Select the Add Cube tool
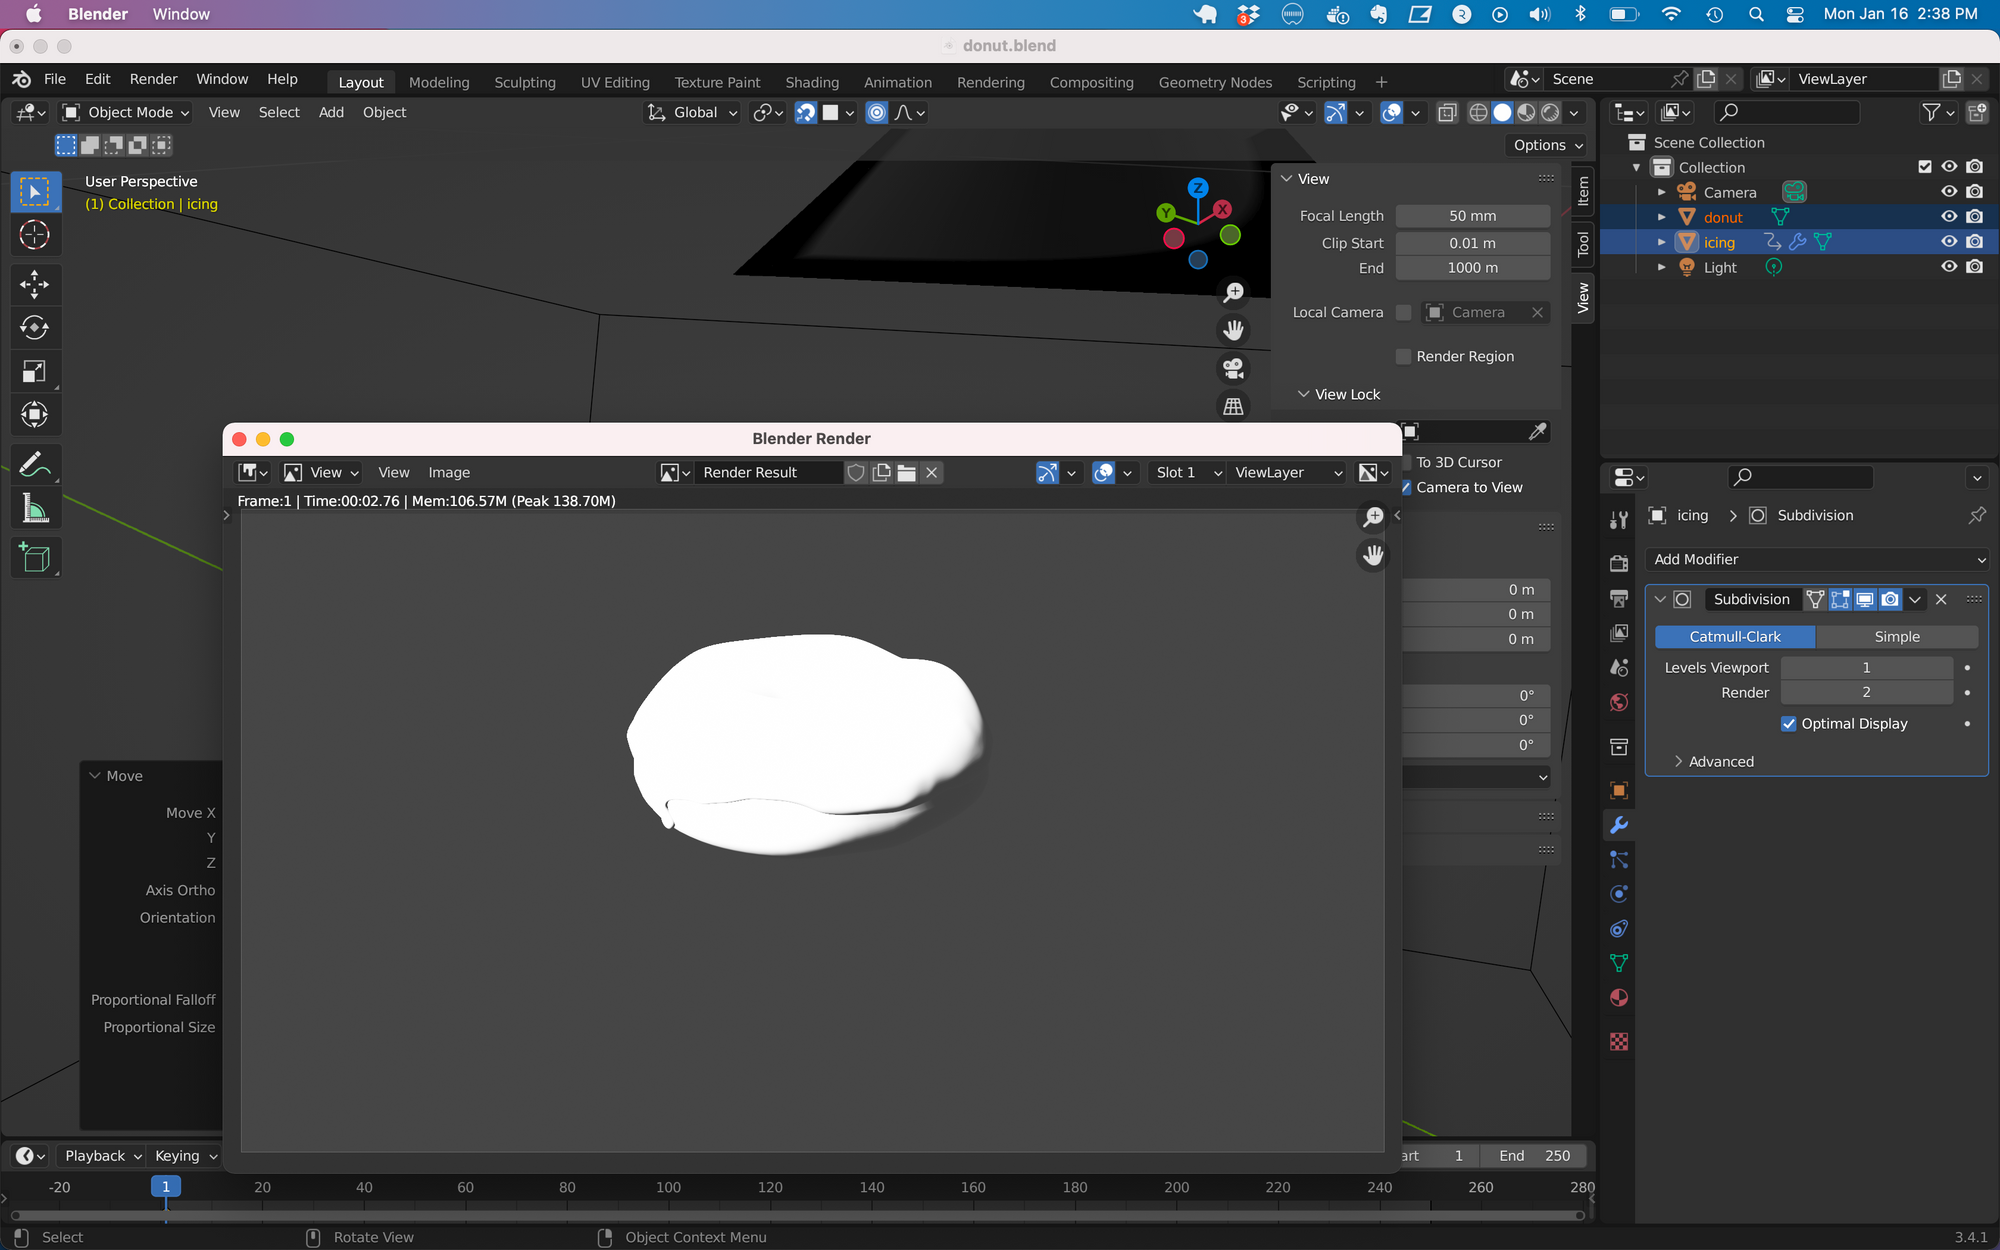The height and width of the screenshot is (1250, 2000). pos(34,558)
